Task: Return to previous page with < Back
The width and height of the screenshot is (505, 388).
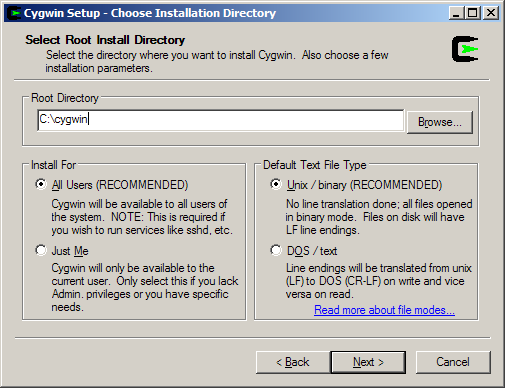Action: [x=293, y=362]
